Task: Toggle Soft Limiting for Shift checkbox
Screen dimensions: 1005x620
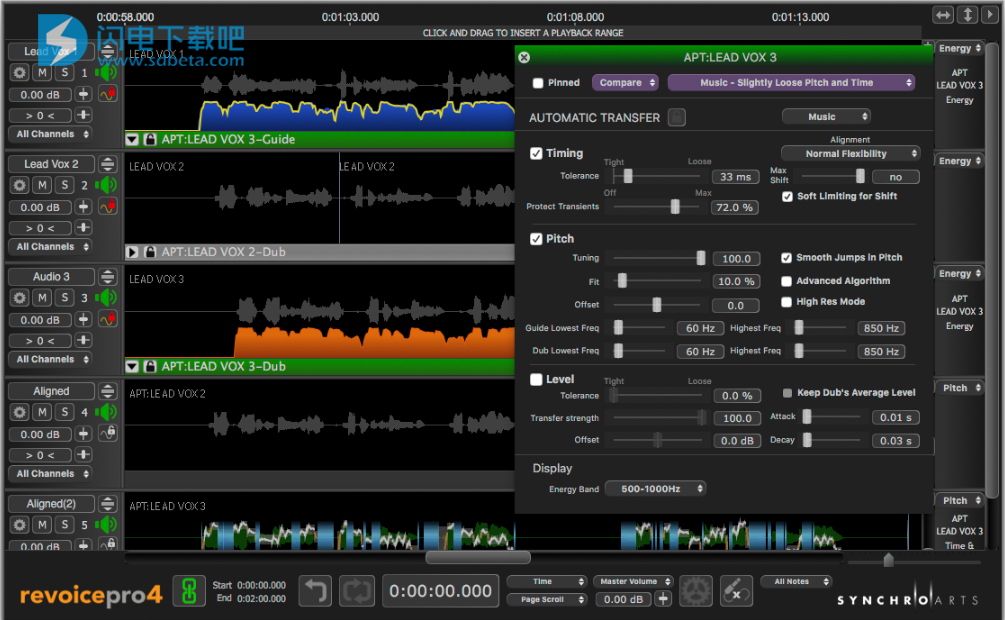Action: 787,196
